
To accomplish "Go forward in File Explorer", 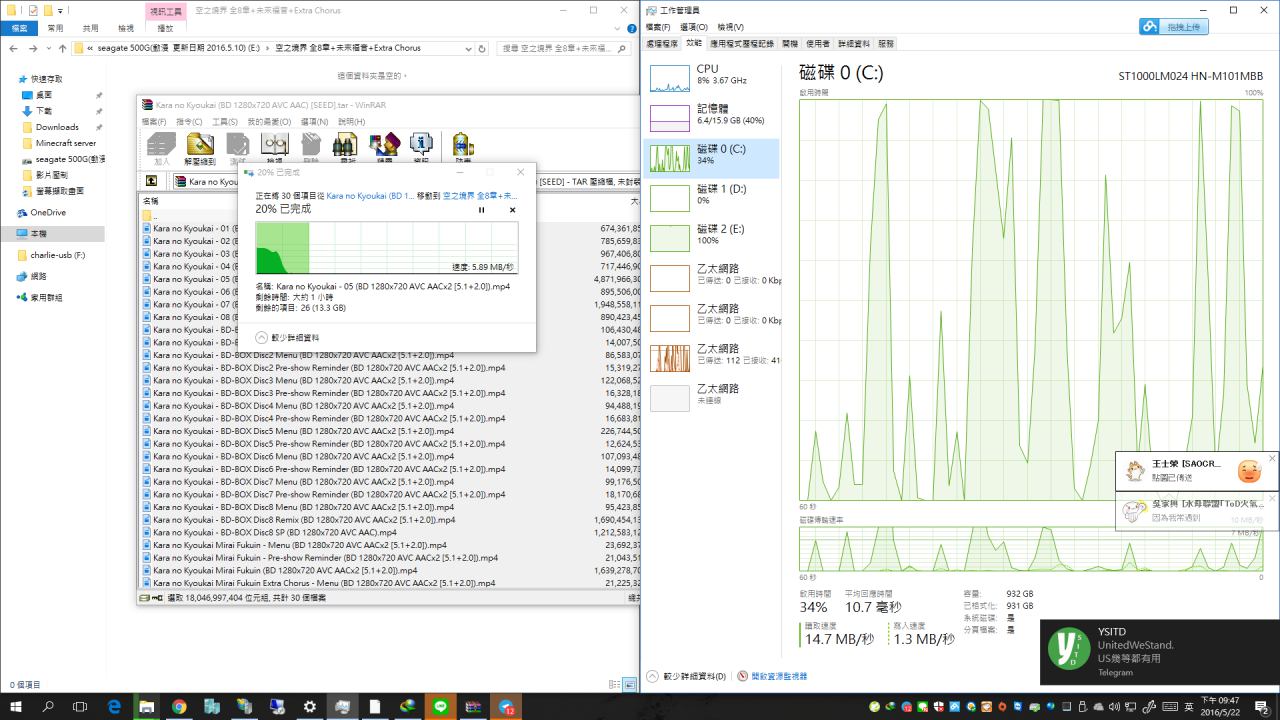I will coord(33,48).
